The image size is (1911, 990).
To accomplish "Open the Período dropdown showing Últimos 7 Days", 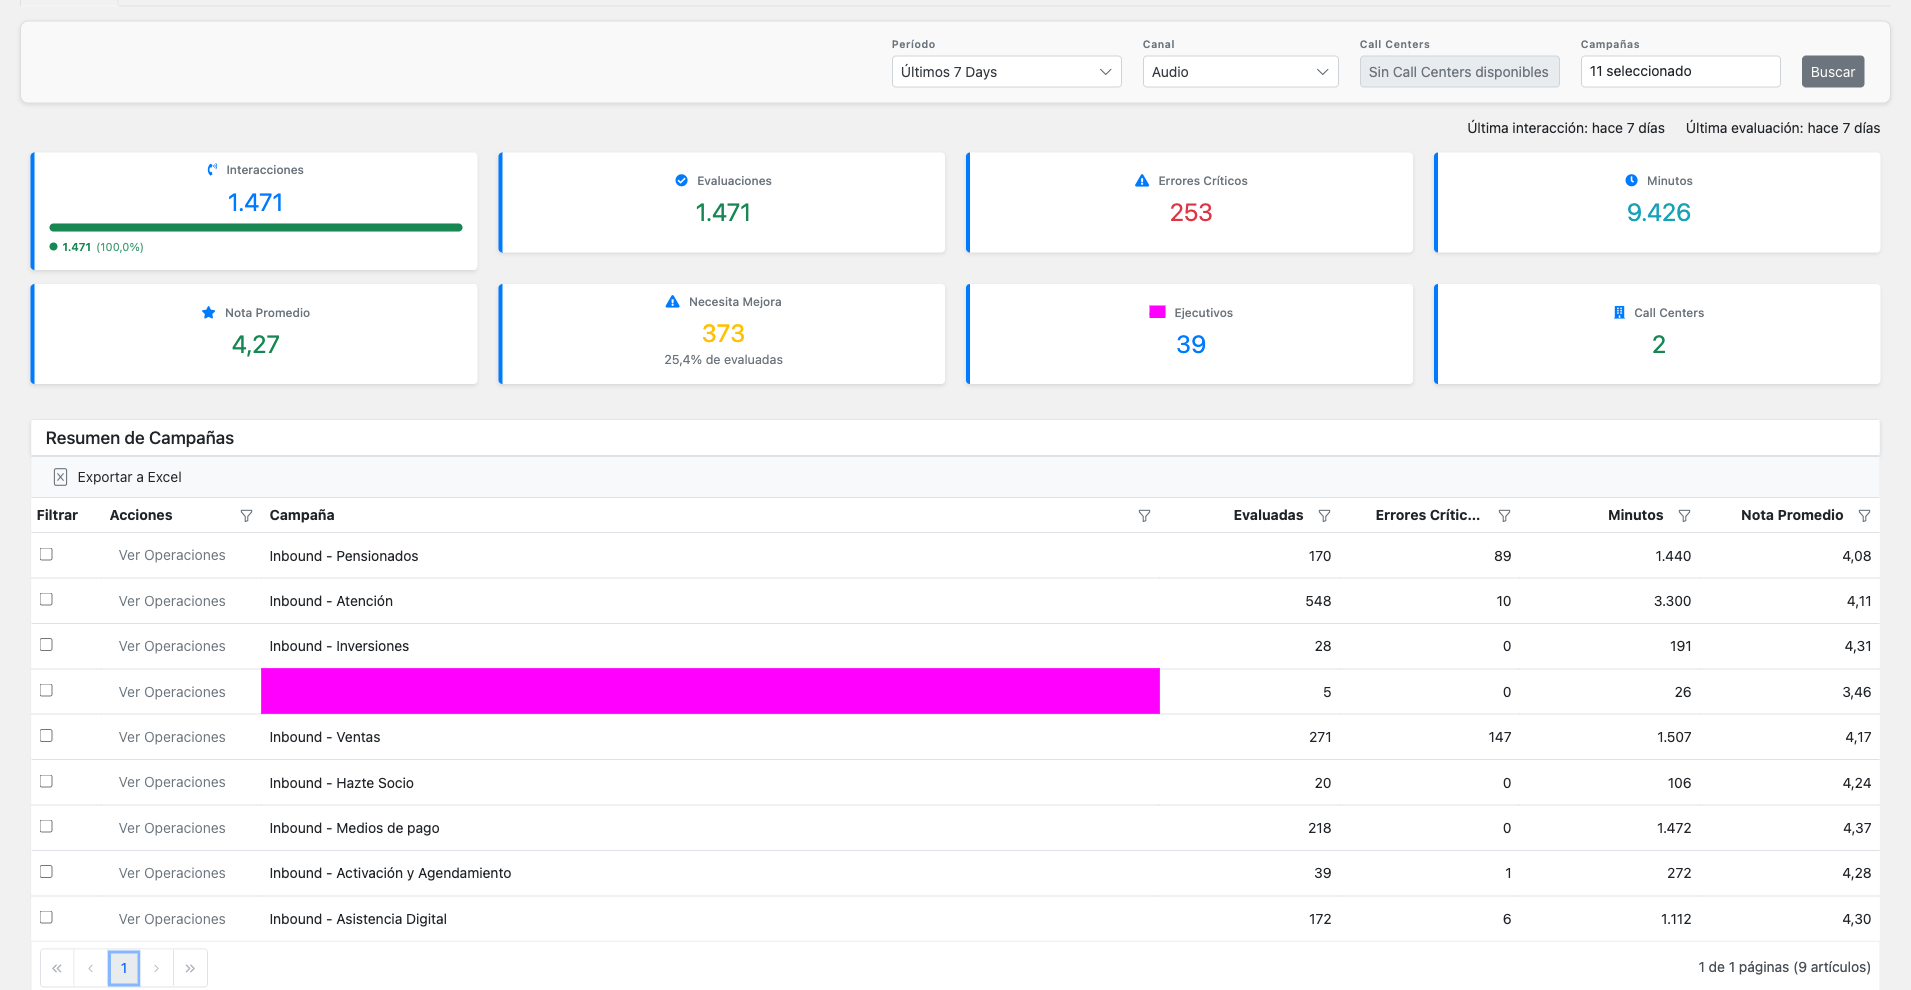I will coord(1005,71).
